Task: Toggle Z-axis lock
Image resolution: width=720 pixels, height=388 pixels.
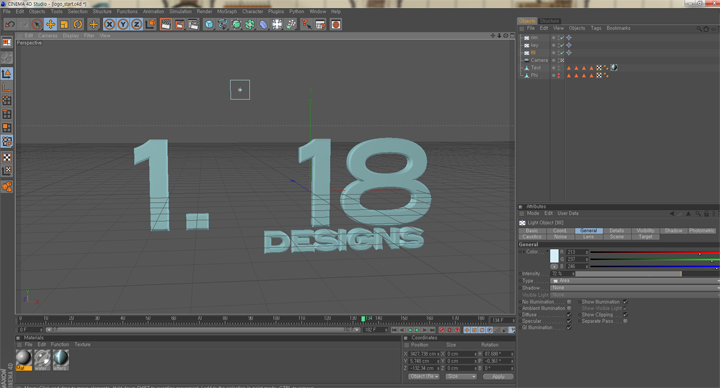Action: coord(137,24)
